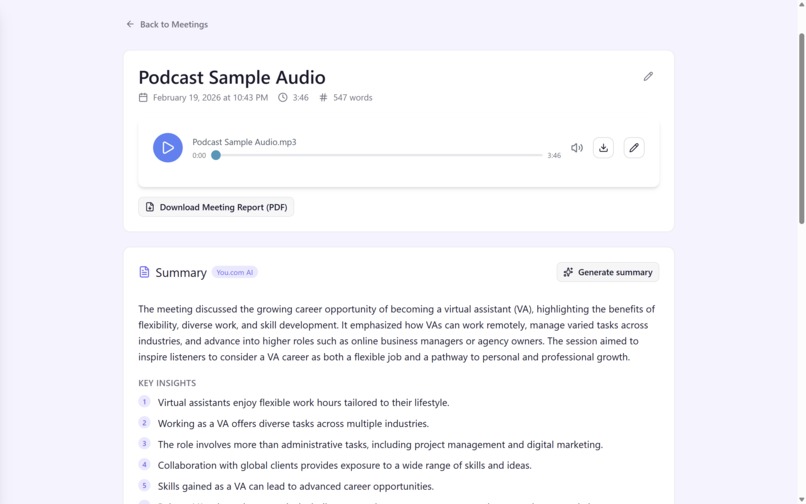This screenshot has height=504, width=806.
Task: Download the audio file using the download icon
Action: click(603, 148)
